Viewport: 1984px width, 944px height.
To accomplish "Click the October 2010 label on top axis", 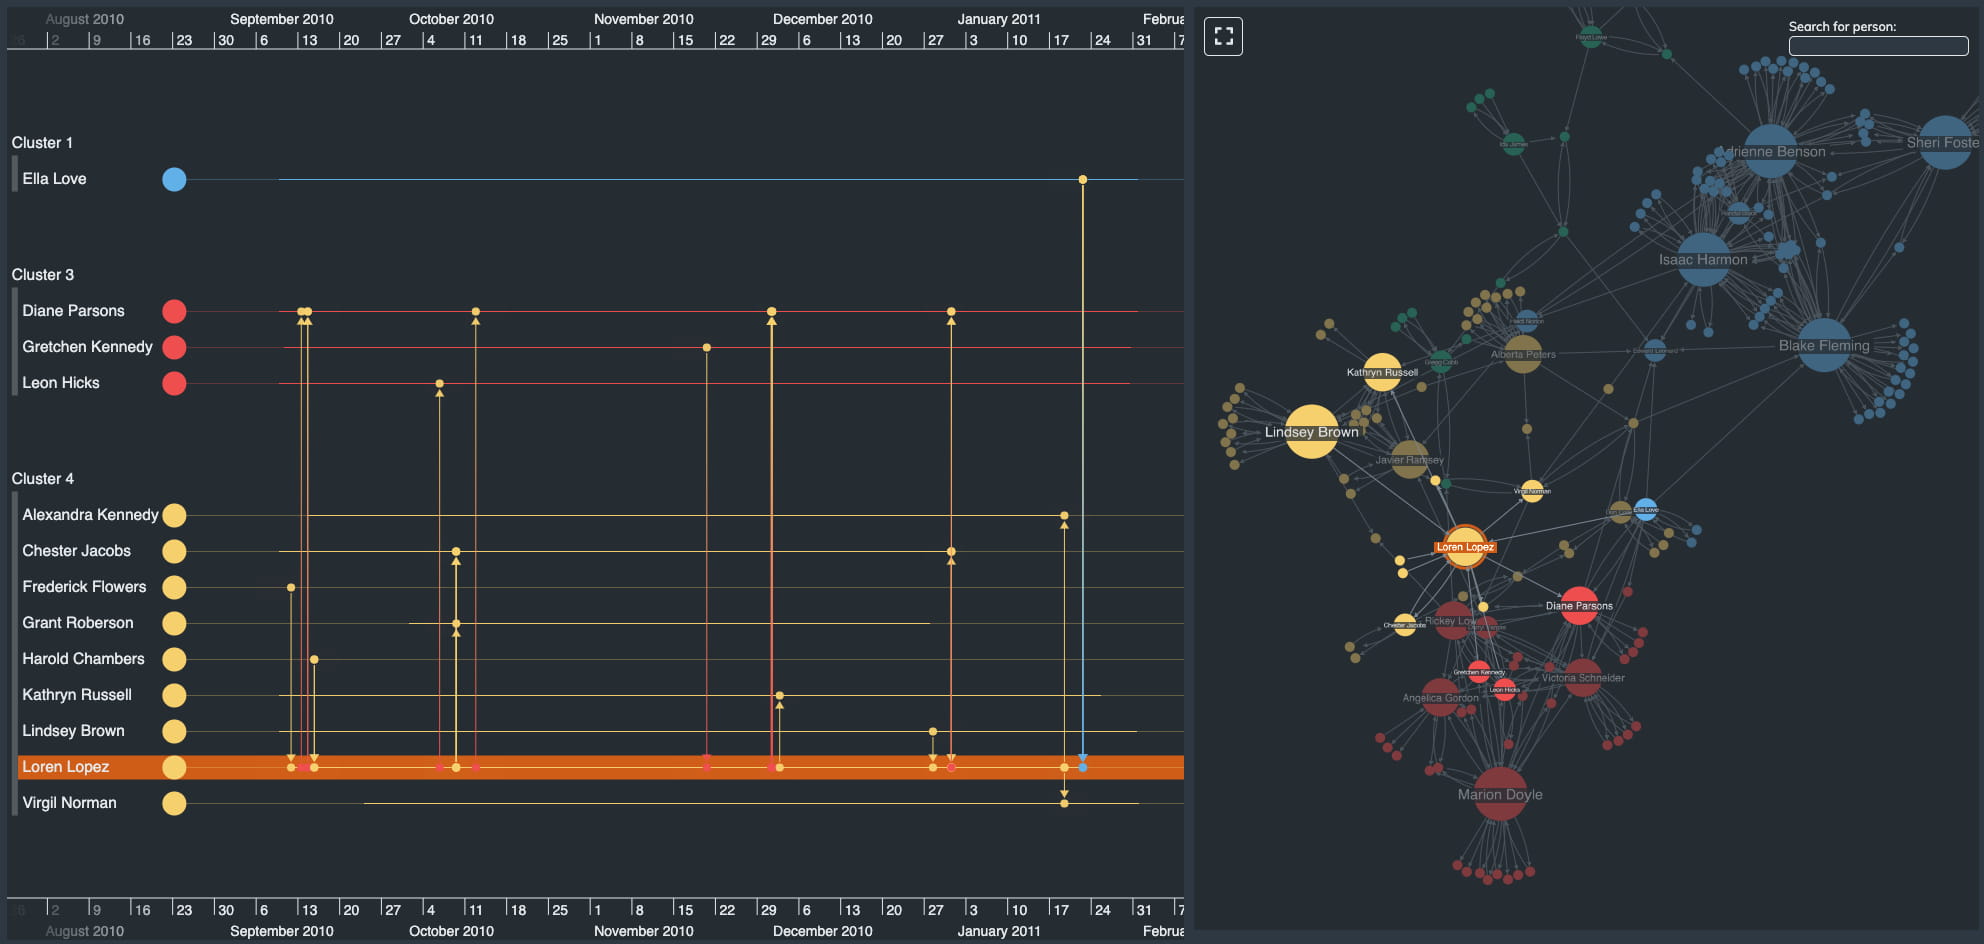I will click(451, 19).
